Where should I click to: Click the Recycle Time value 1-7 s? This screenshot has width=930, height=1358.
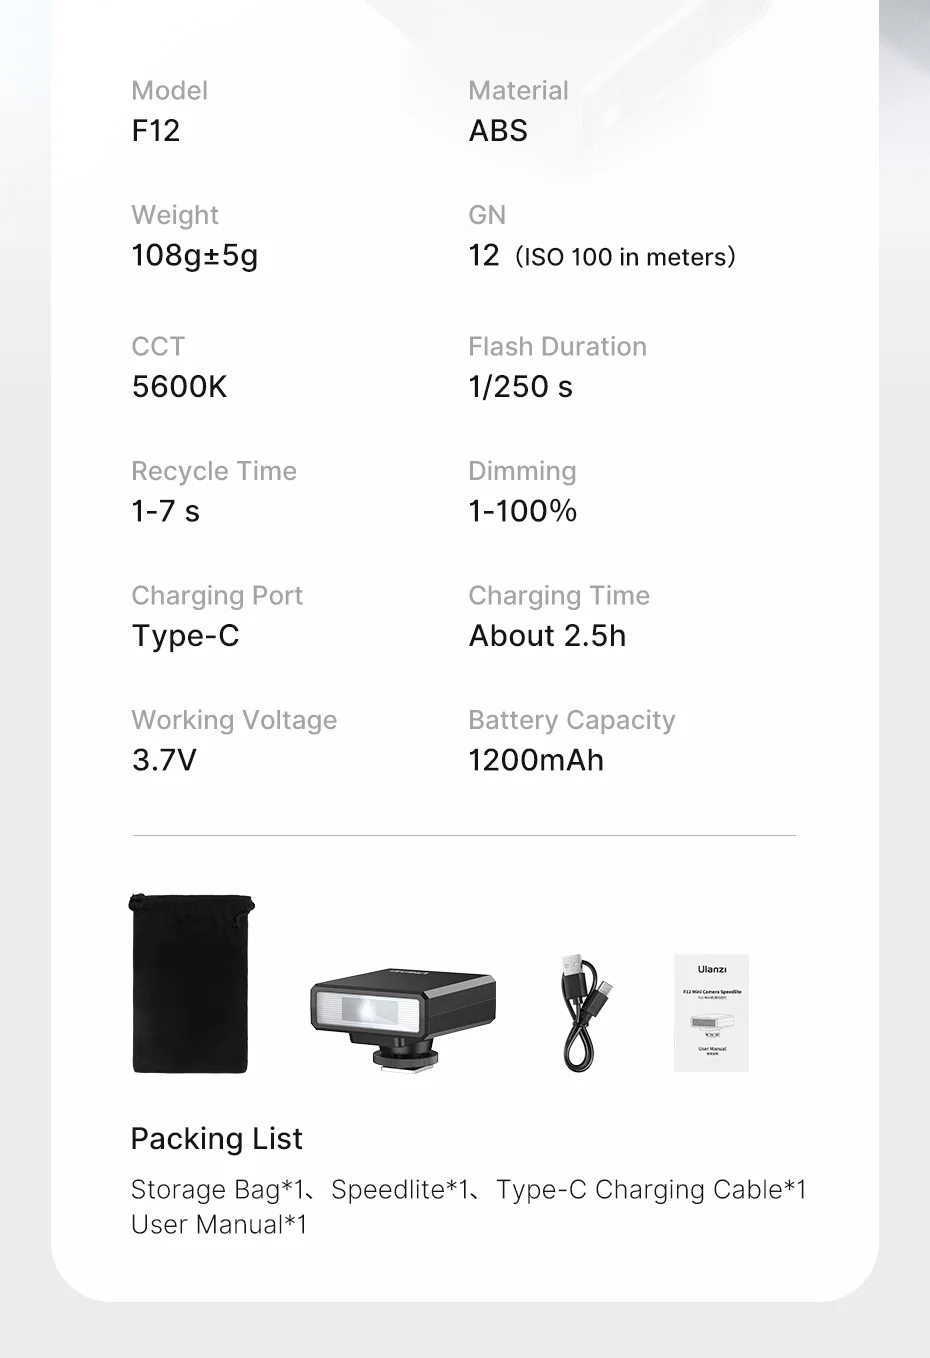pos(166,512)
